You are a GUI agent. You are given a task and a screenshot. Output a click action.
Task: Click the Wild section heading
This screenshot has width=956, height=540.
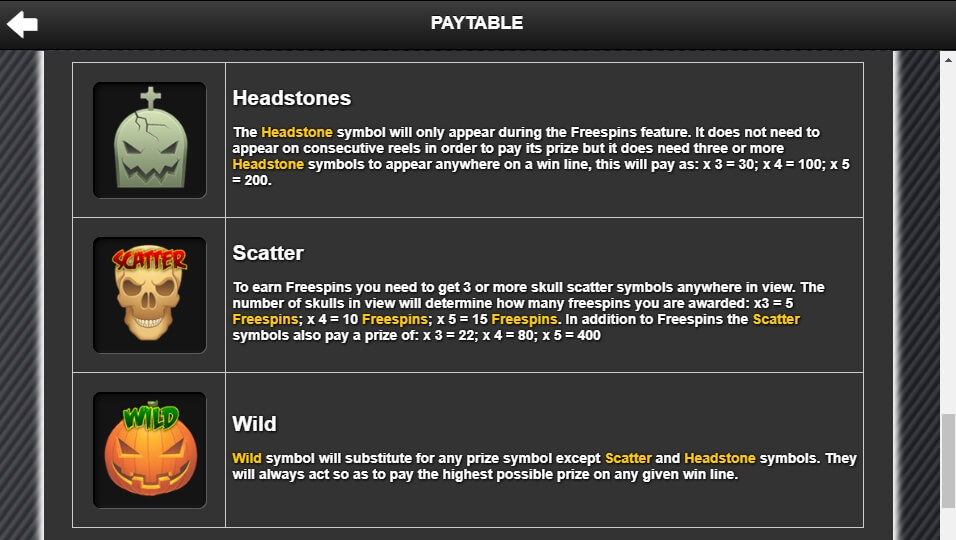click(x=254, y=424)
